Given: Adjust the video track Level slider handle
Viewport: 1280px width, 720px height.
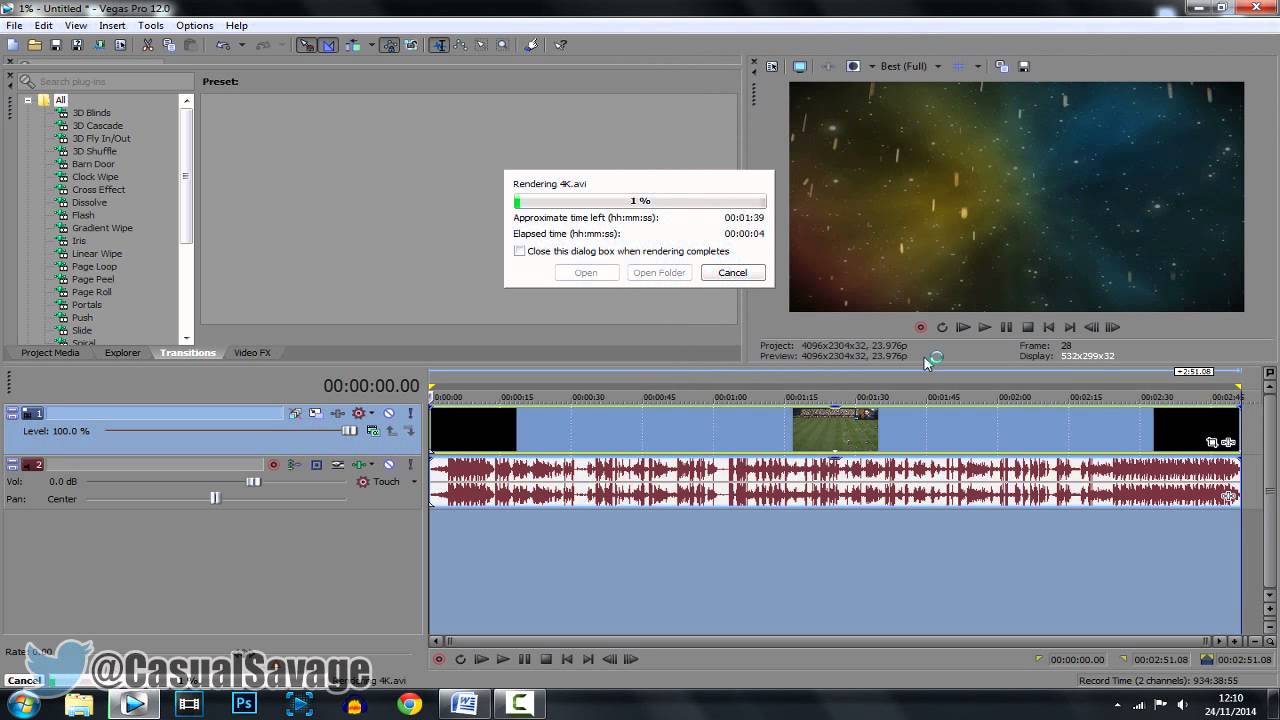Looking at the screenshot, I should click(x=349, y=431).
